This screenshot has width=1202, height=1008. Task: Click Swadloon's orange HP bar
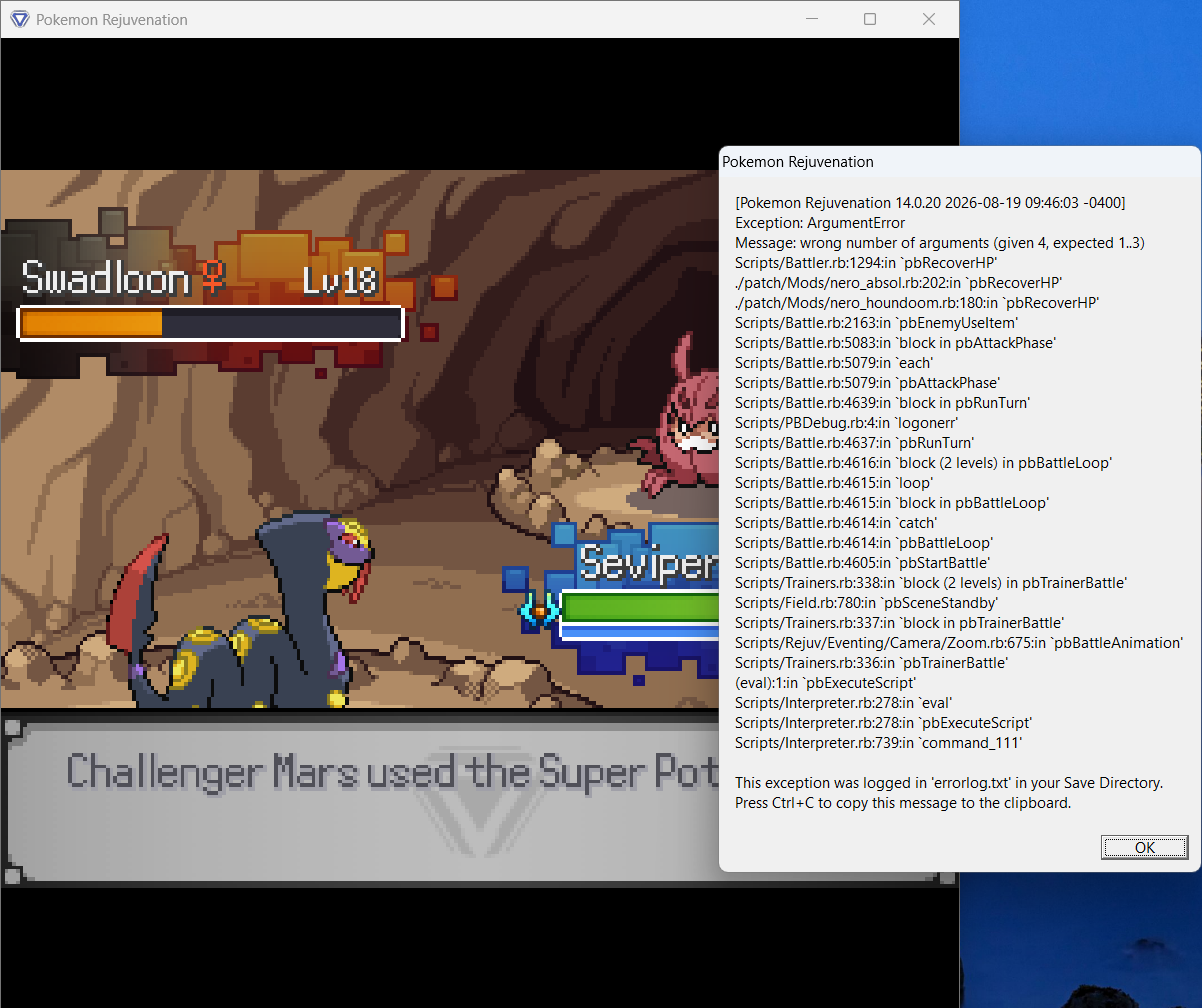(211, 324)
